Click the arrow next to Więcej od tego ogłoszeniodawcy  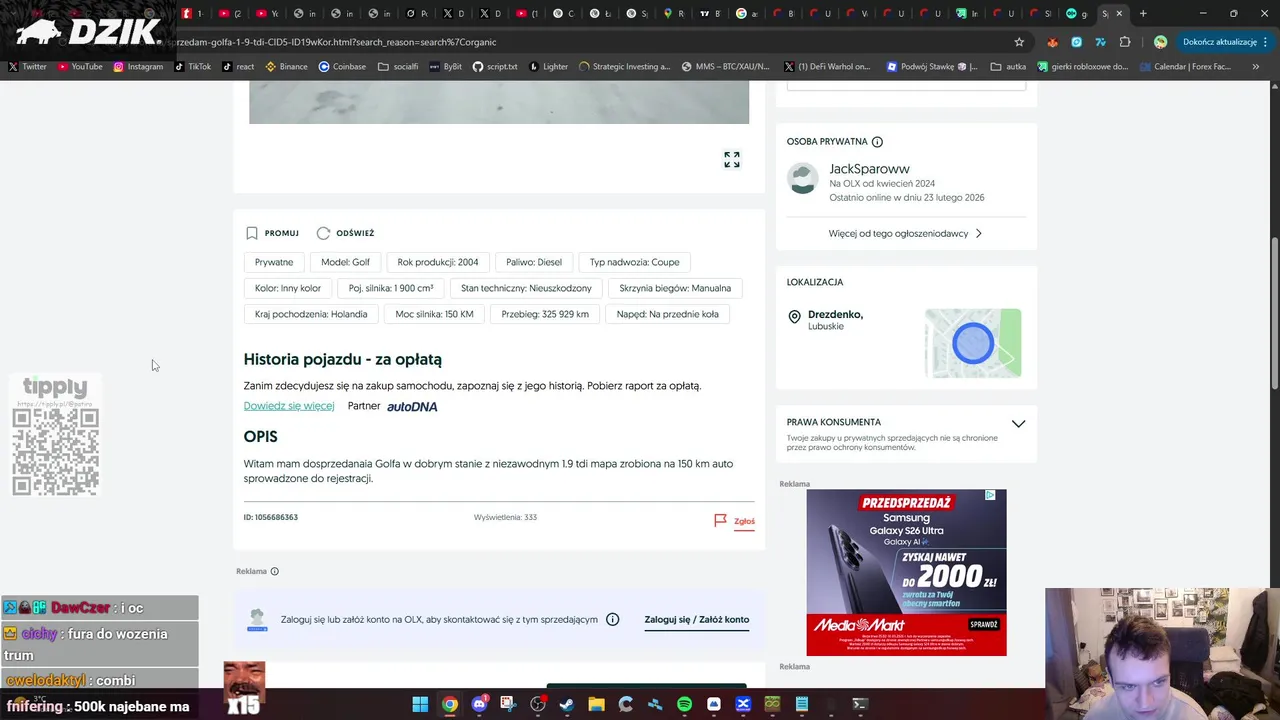point(978,233)
